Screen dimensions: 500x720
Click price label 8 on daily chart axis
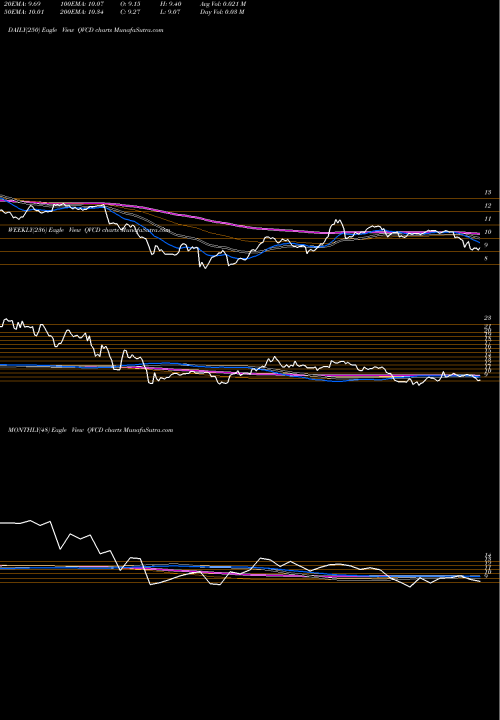click(x=487, y=259)
